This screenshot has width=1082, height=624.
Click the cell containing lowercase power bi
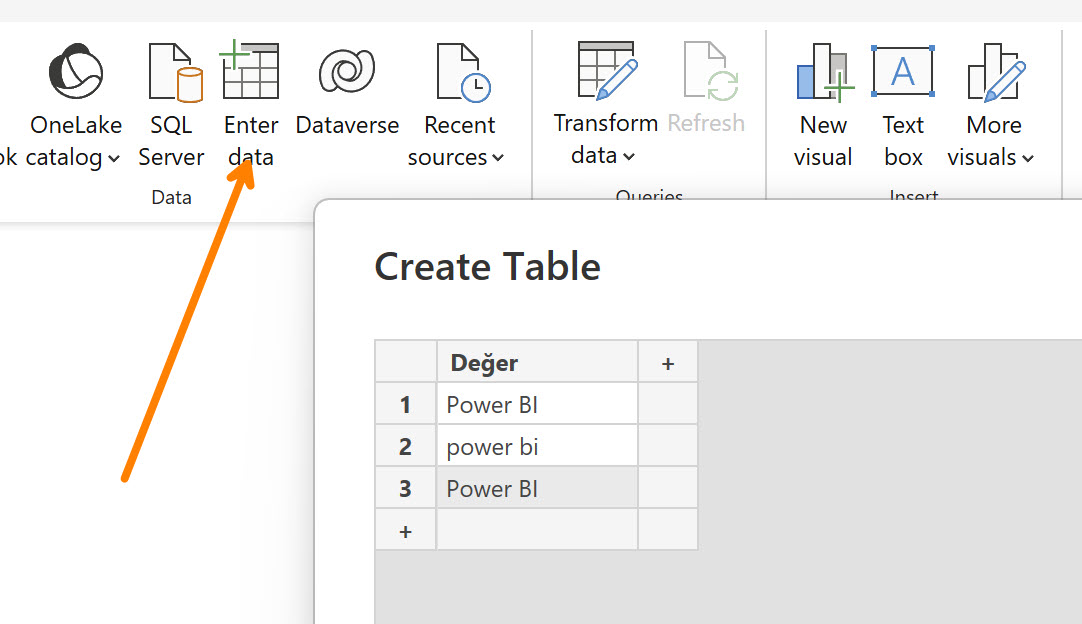point(537,447)
